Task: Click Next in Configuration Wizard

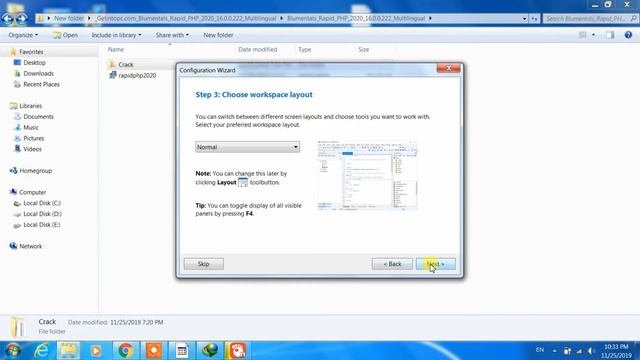Action: point(436,264)
